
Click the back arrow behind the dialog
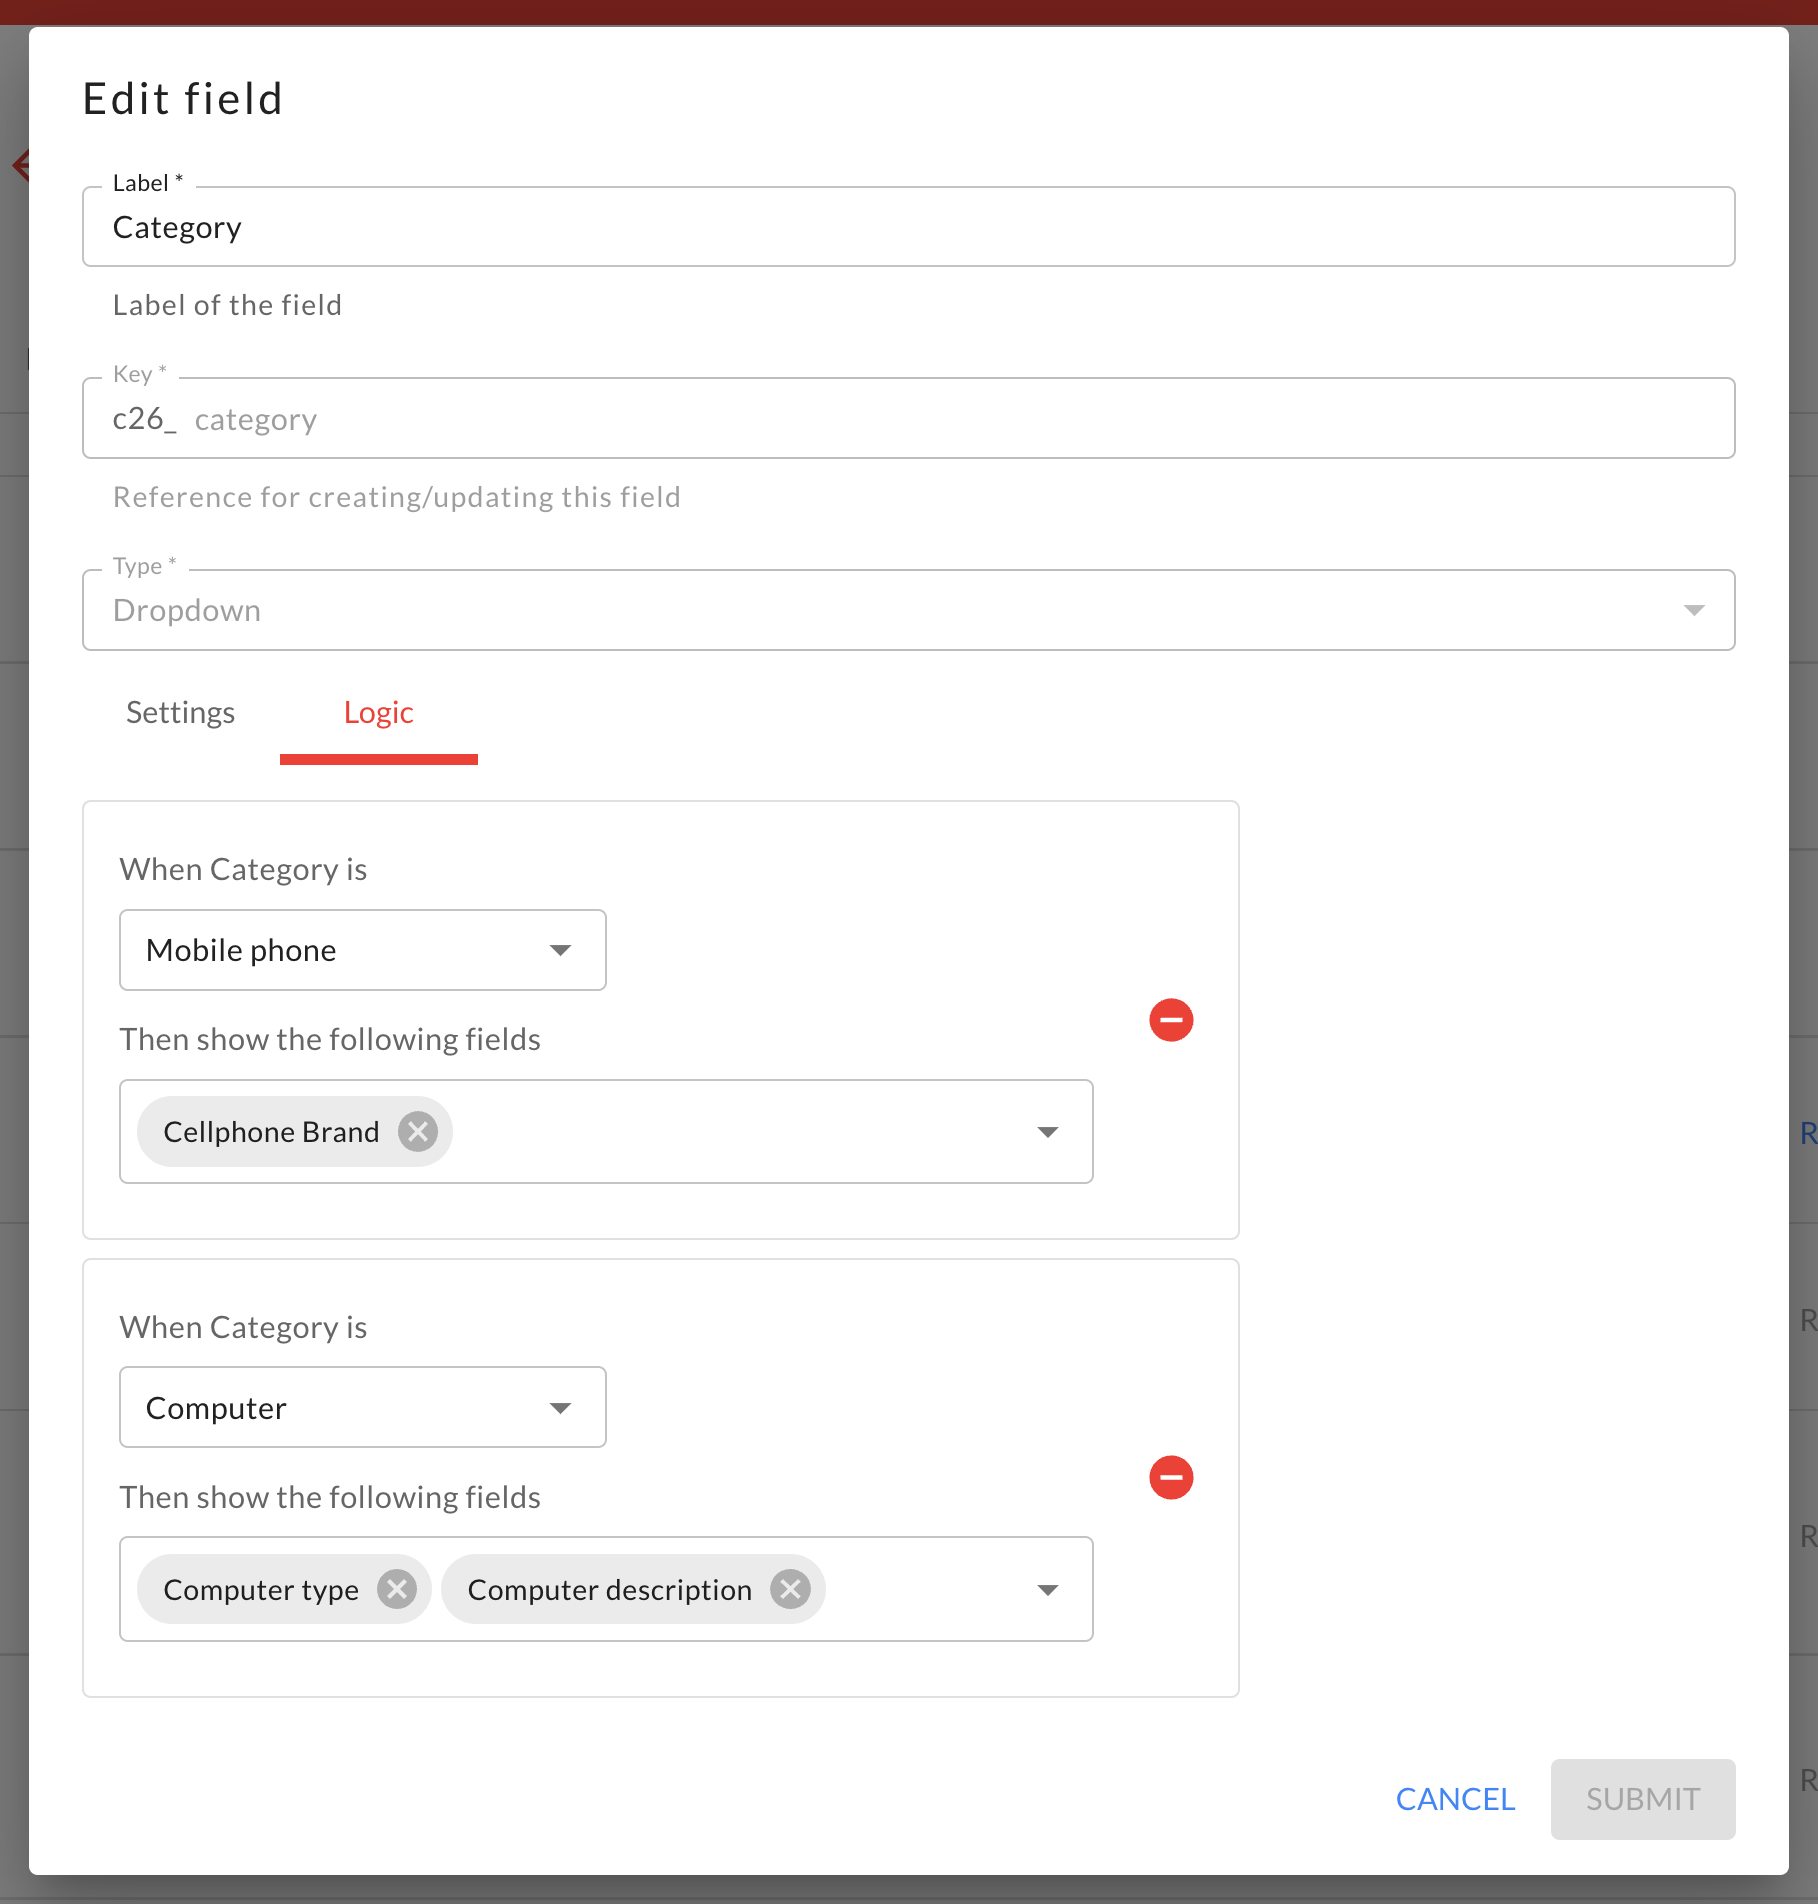(20, 165)
